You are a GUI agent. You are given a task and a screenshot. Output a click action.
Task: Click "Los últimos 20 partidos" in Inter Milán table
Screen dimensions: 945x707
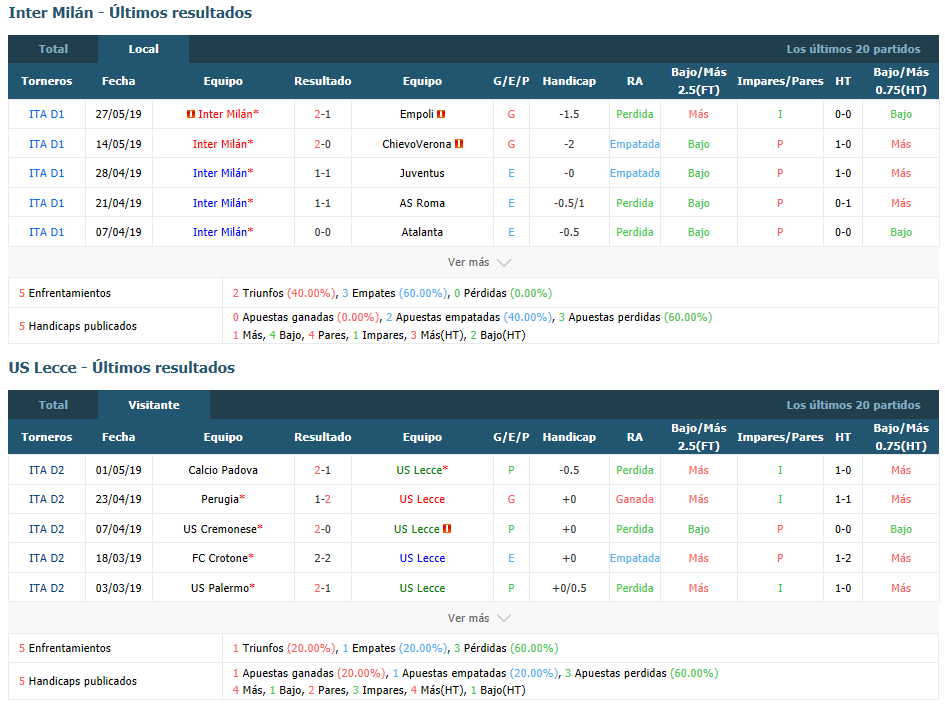853,49
